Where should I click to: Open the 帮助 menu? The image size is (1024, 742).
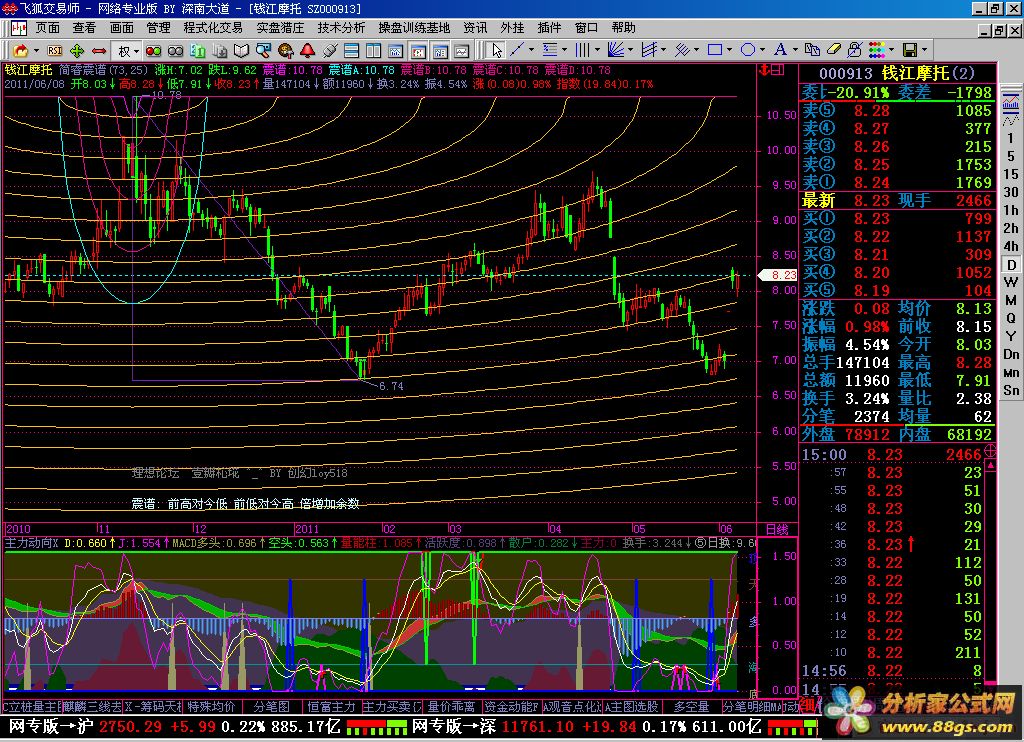(624, 27)
